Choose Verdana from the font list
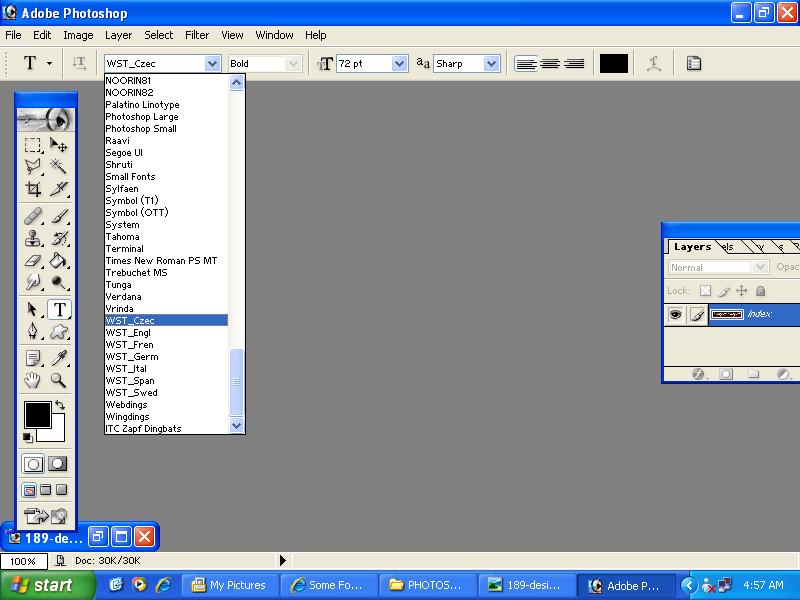 pyautogui.click(x=124, y=297)
